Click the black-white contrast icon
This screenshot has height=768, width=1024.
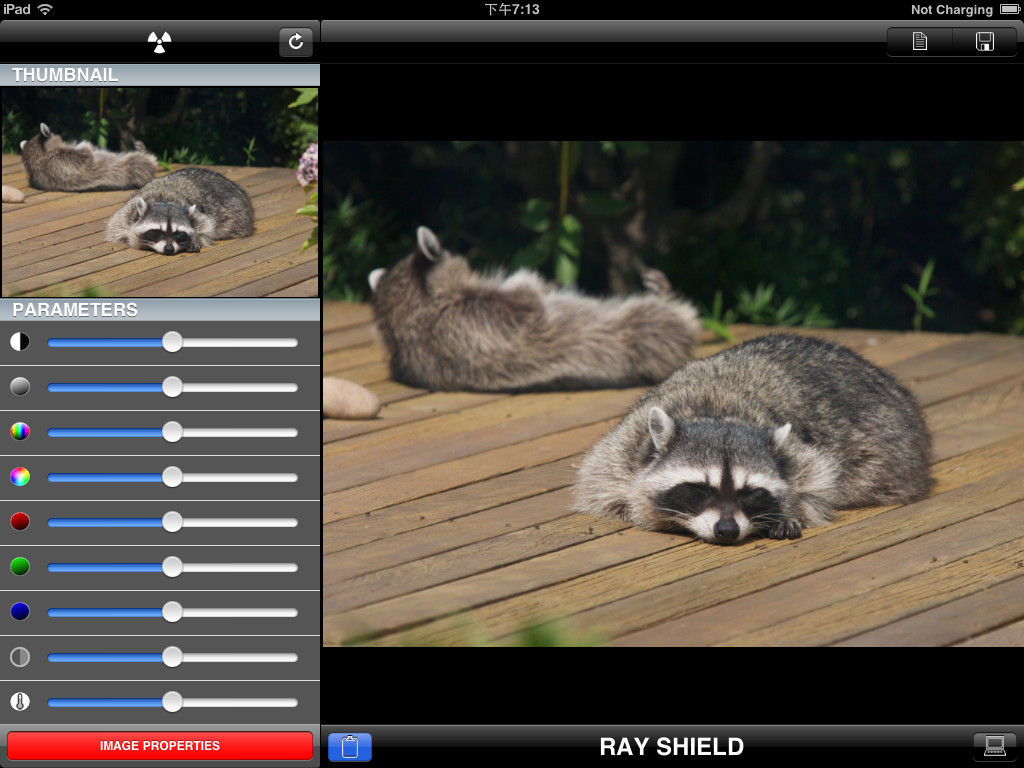pyautogui.click(x=20, y=342)
